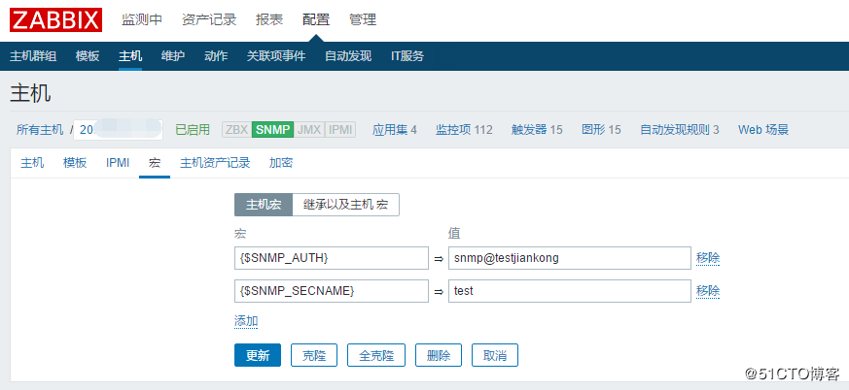Click the 更新 button
This screenshot has width=849, height=390.
pos(258,355)
